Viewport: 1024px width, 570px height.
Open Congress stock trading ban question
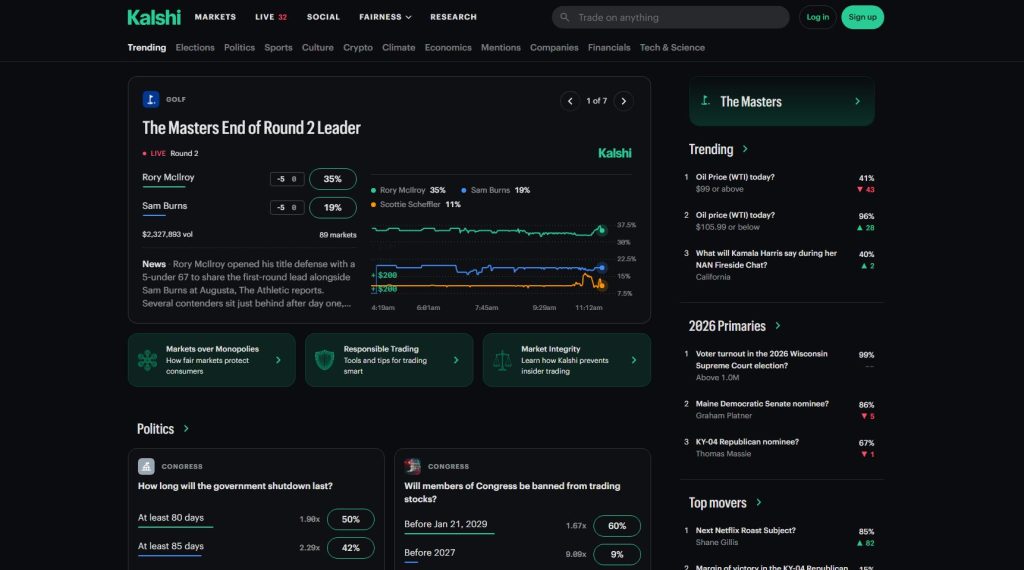click(512, 492)
